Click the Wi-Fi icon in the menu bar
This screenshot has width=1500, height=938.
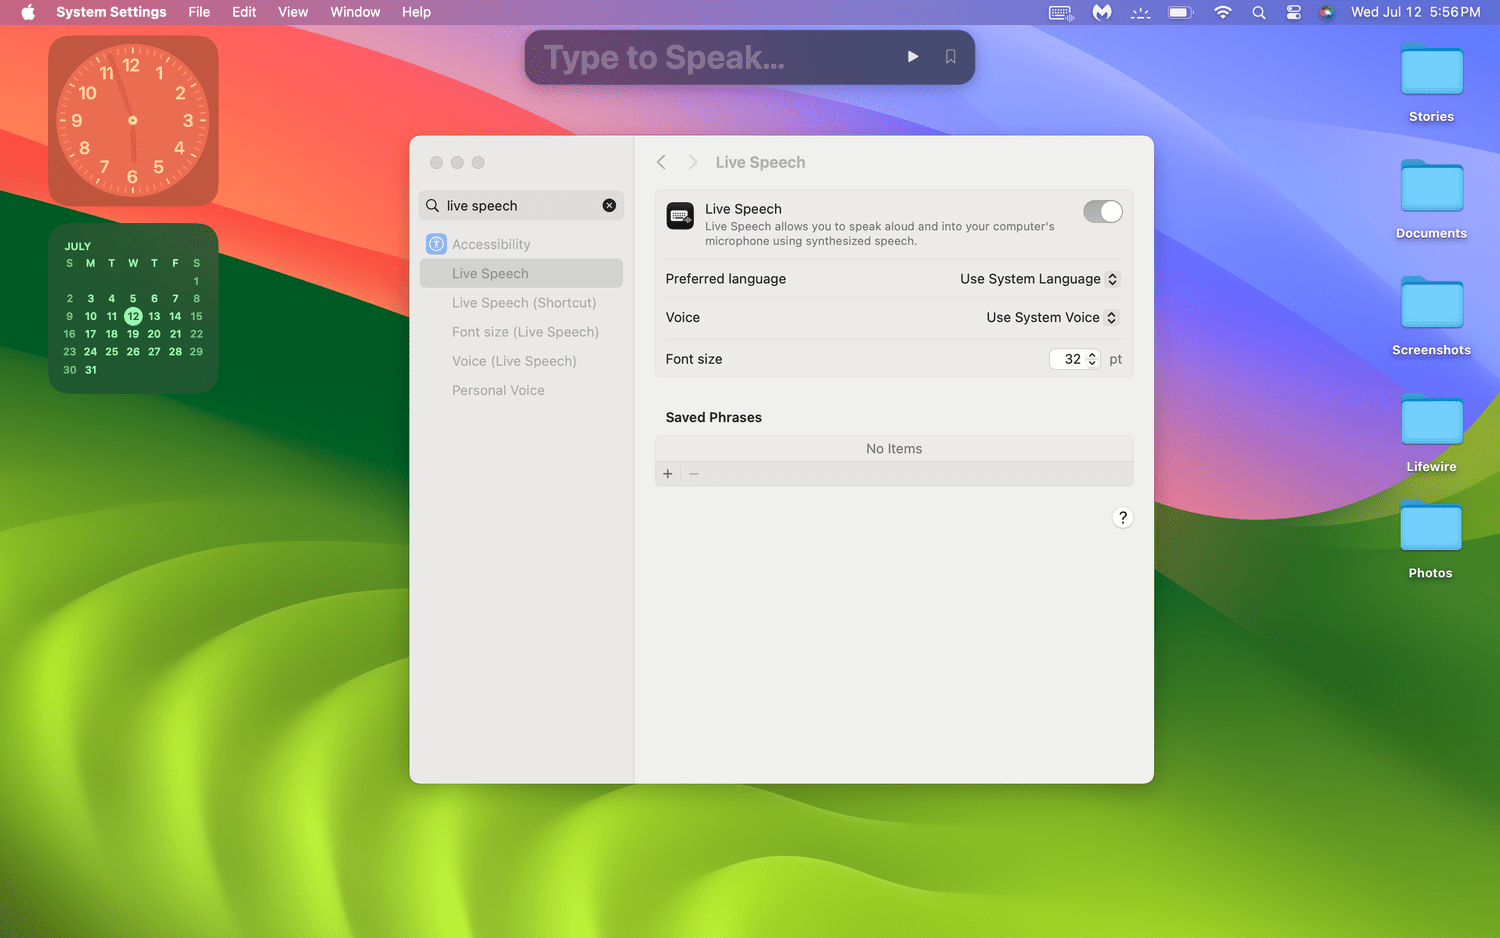pos(1222,12)
